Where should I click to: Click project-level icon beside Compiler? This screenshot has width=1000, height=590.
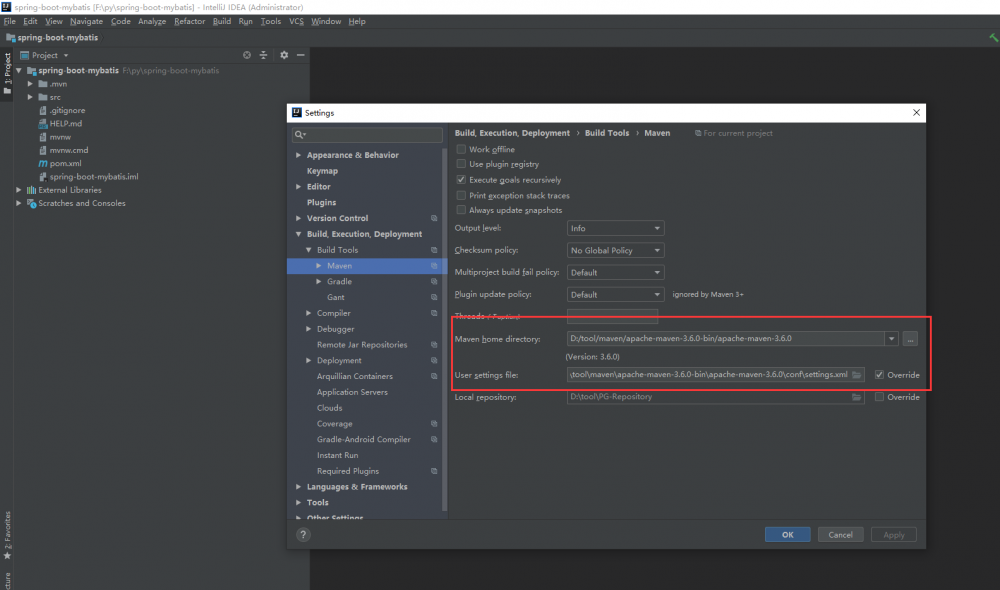[x=434, y=313]
